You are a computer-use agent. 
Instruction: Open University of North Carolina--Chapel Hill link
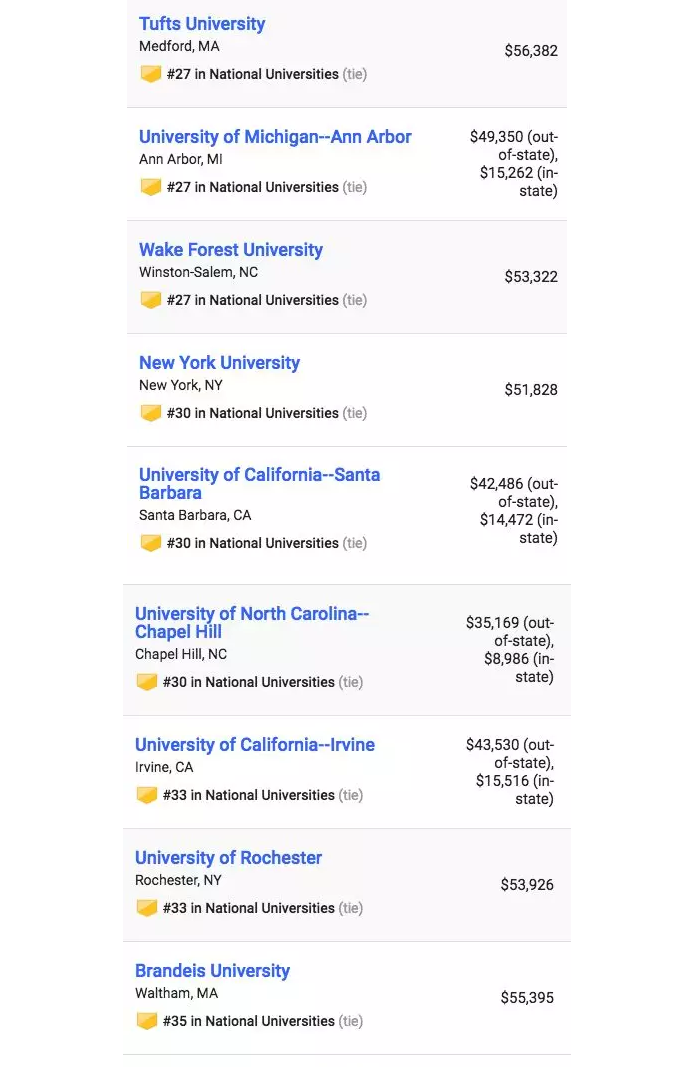coord(252,622)
